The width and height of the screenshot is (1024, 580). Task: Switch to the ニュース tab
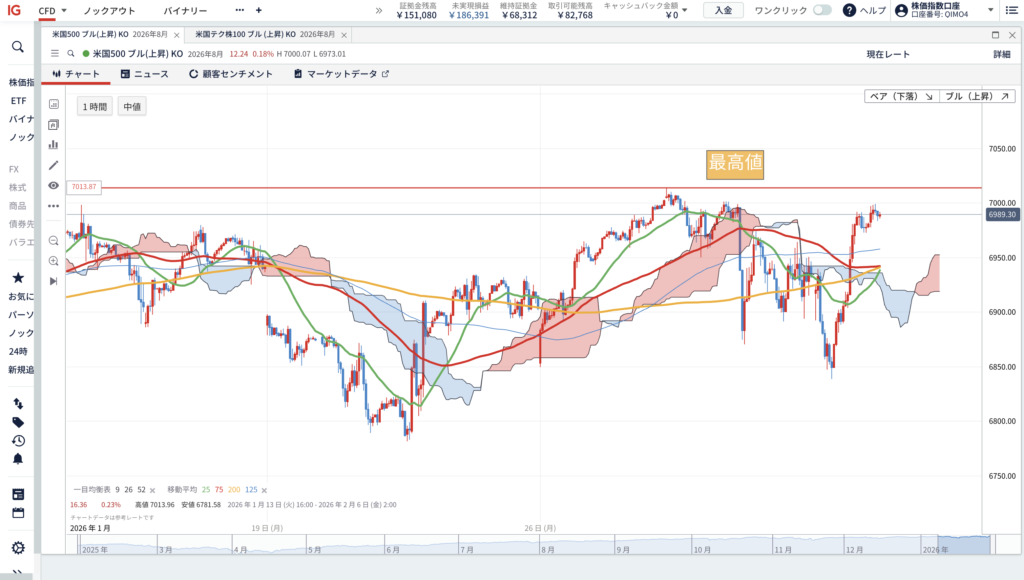tap(144, 74)
